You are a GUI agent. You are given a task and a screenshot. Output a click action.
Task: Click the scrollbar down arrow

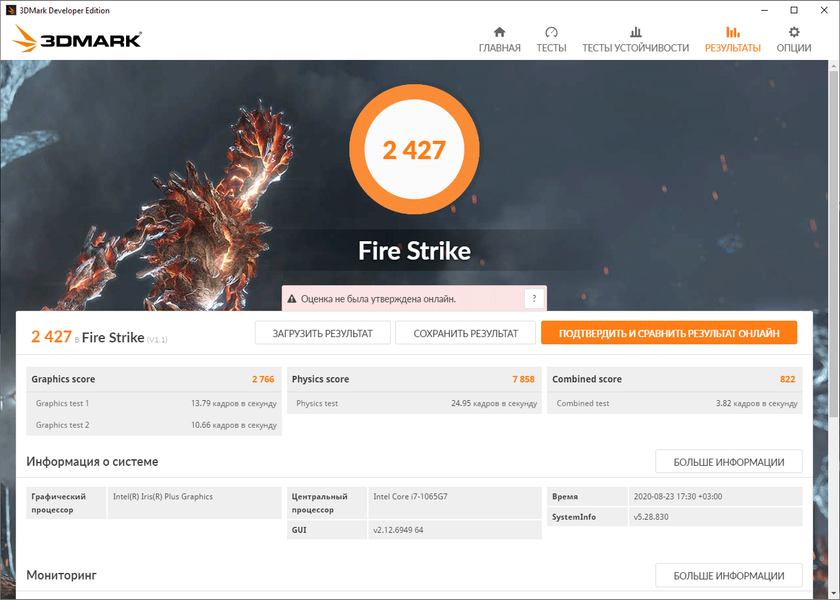coord(834,594)
